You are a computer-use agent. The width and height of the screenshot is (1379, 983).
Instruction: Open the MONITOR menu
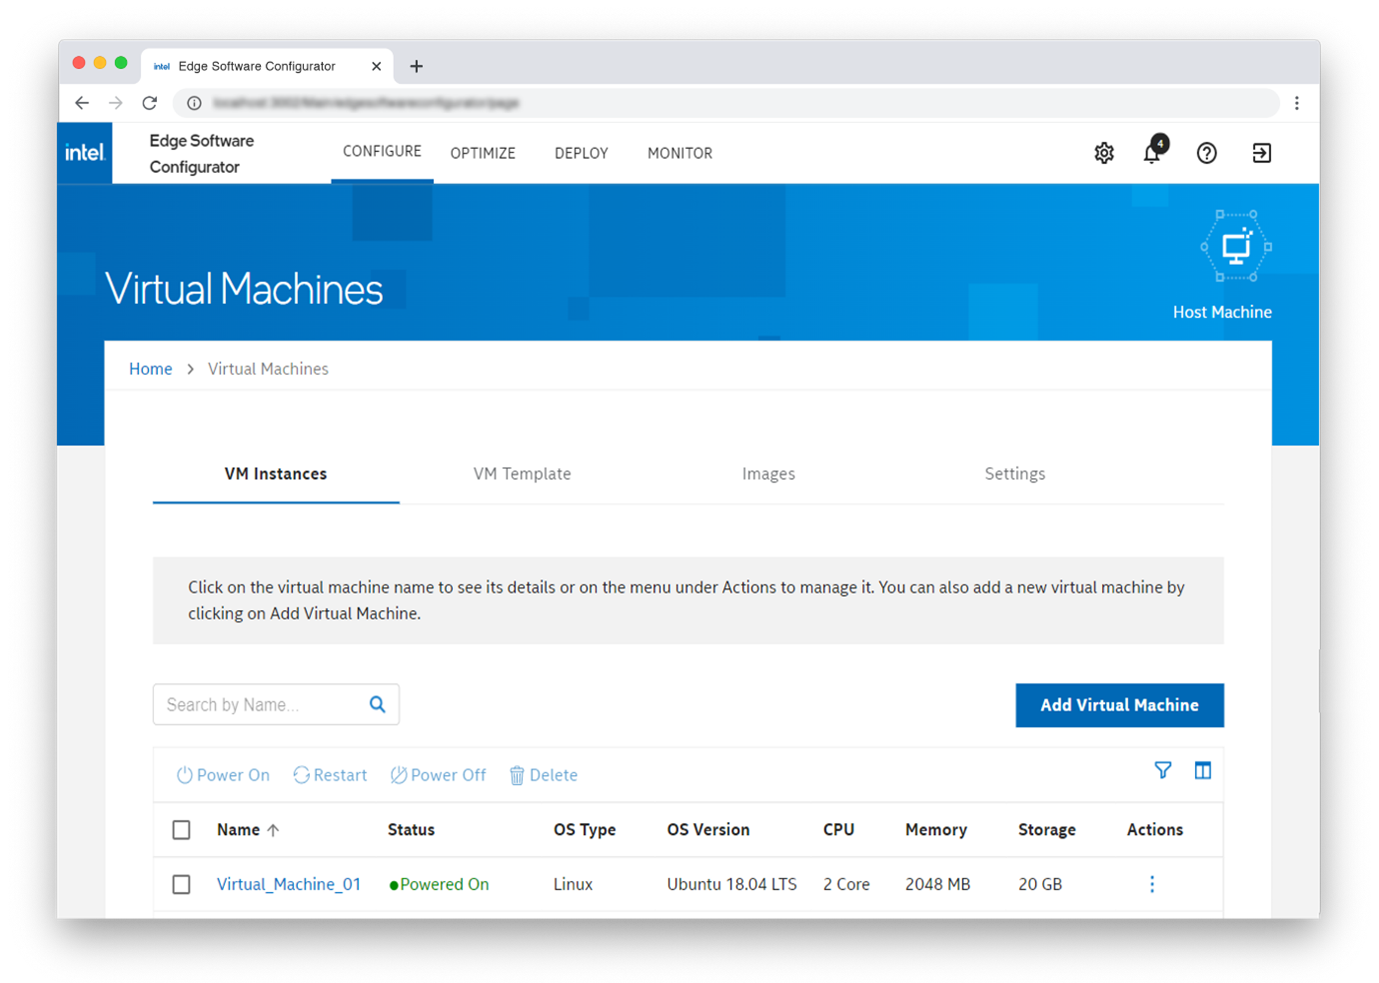(680, 153)
